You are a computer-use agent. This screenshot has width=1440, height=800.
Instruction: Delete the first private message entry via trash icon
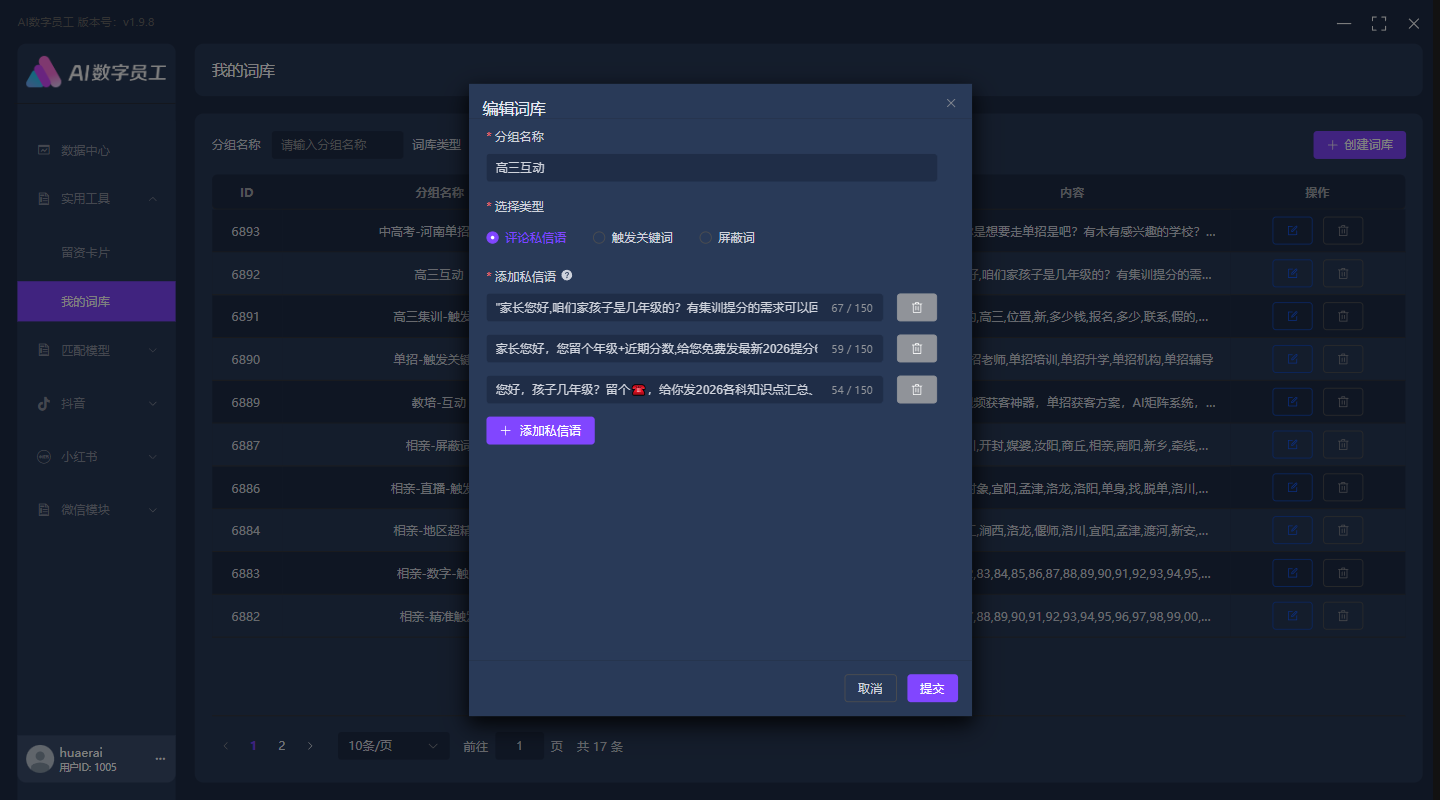point(916,307)
